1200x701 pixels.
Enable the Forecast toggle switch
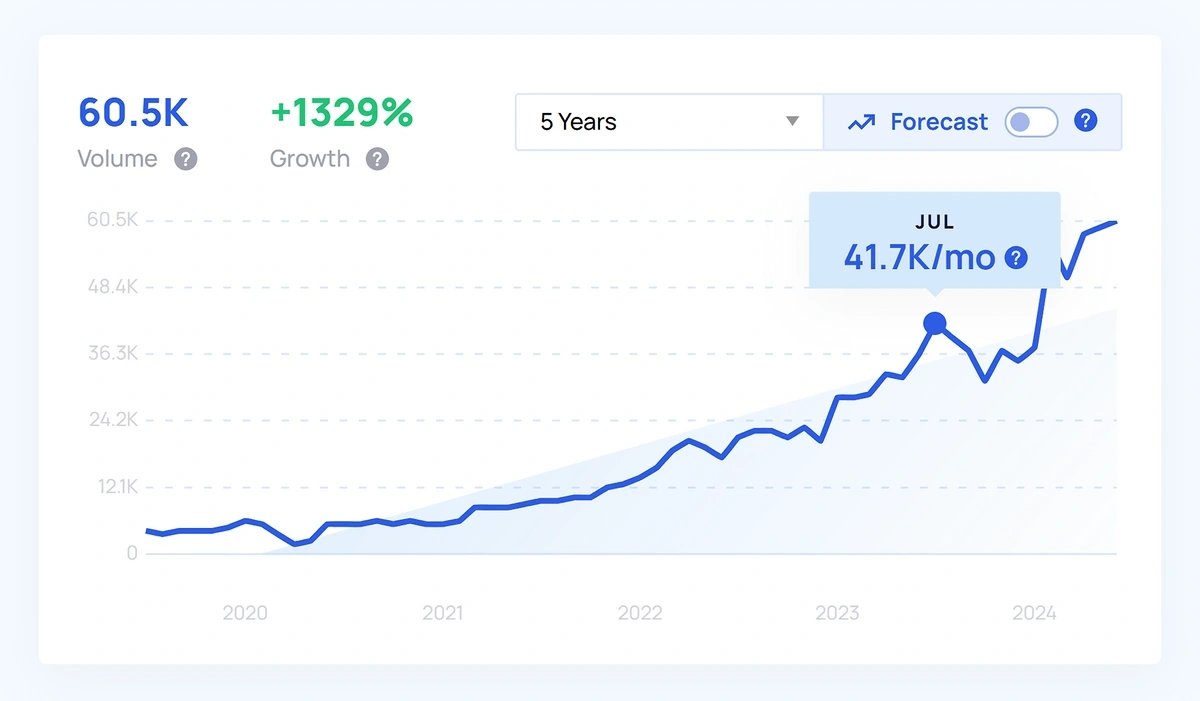1031,122
